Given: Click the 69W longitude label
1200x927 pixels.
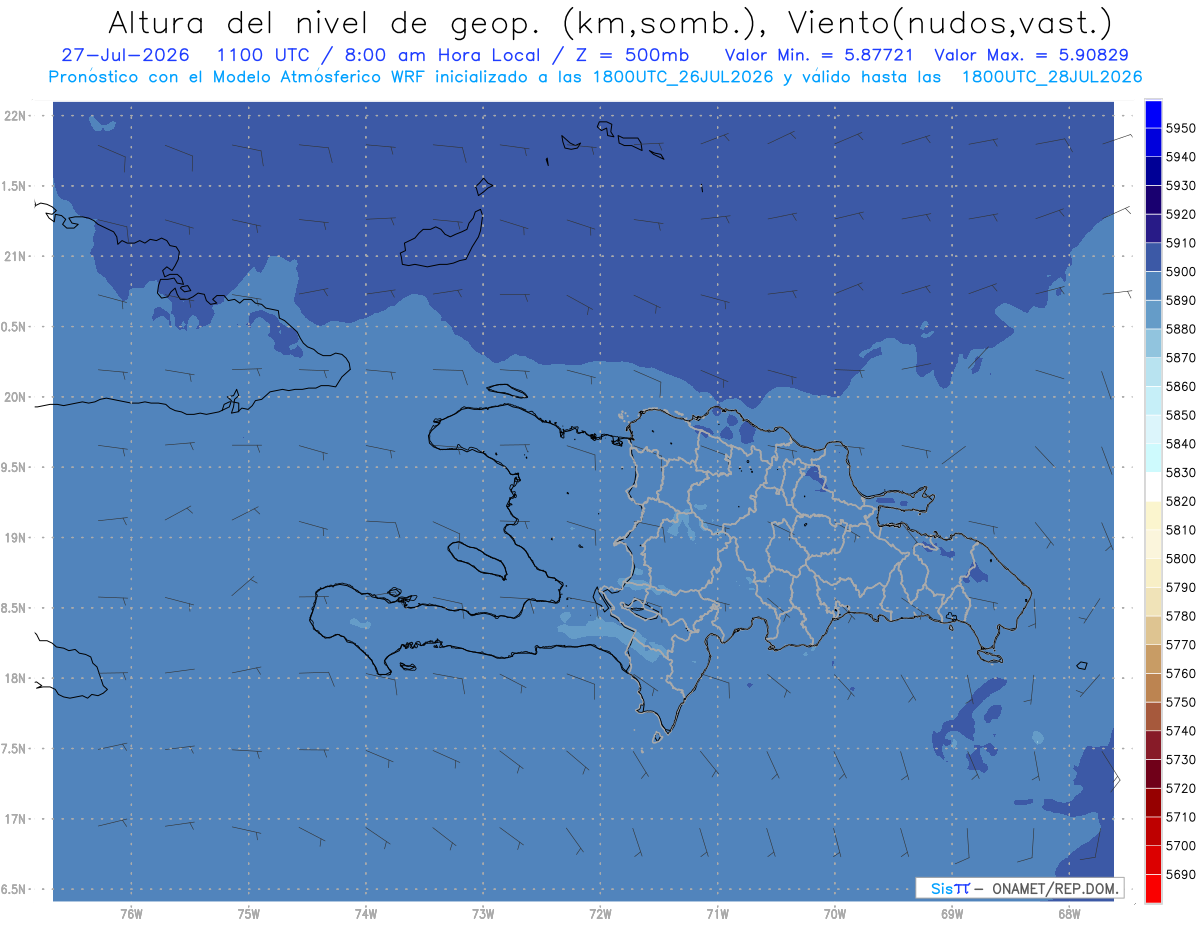Looking at the screenshot, I should (x=952, y=914).
